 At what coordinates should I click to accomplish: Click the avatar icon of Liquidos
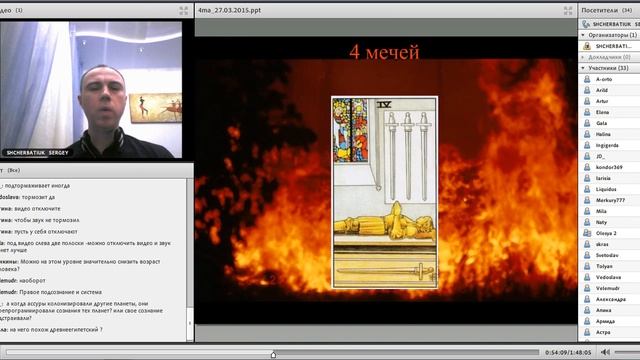[587, 189]
